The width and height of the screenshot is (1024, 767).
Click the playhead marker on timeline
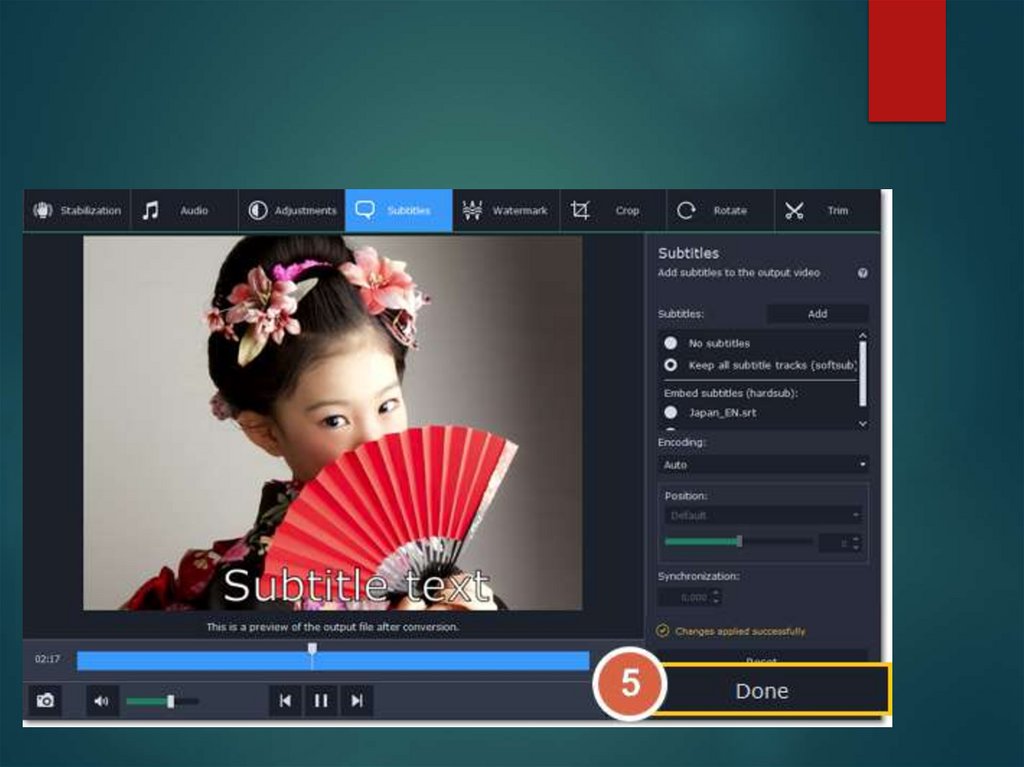pyautogui.click(x=312, y=648)
